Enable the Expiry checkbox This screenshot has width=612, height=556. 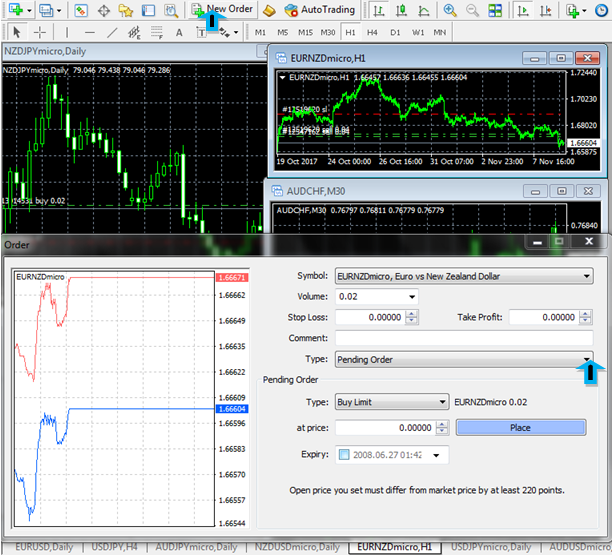pyautogui.click(x=345, y=455)
